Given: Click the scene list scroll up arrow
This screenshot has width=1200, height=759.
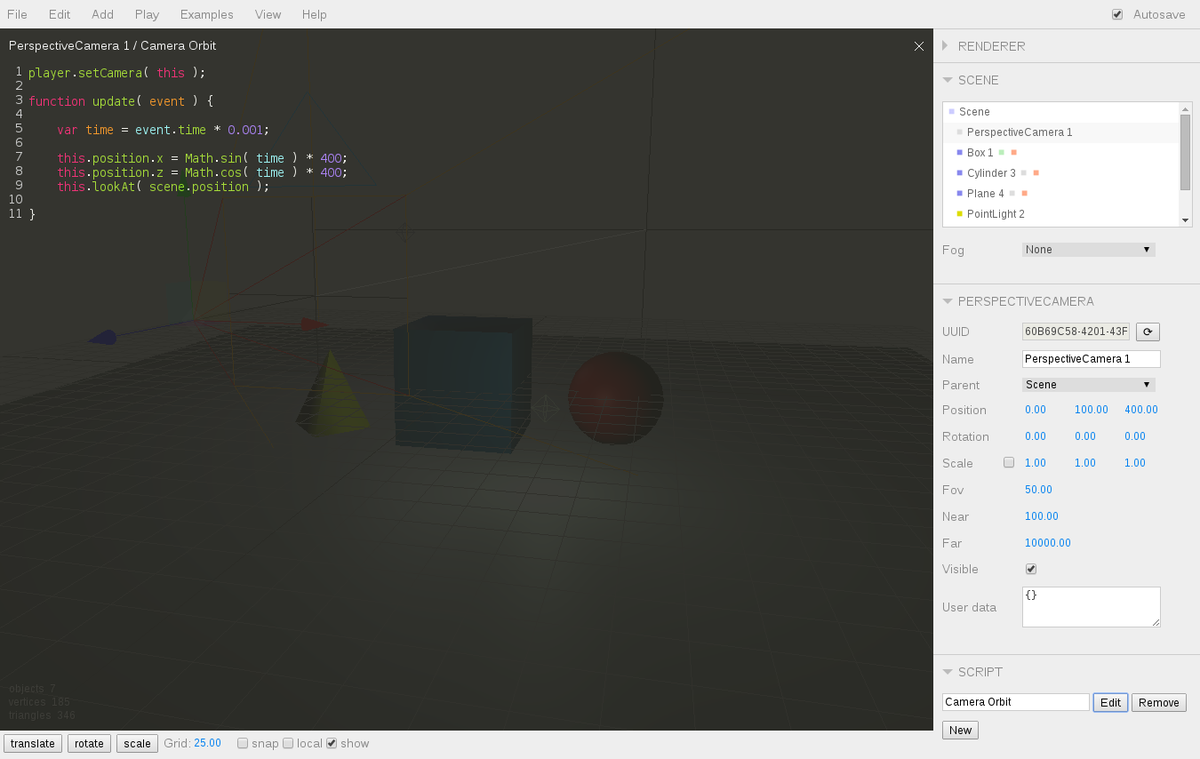Looking at the screenshot, I should 1186,108.
